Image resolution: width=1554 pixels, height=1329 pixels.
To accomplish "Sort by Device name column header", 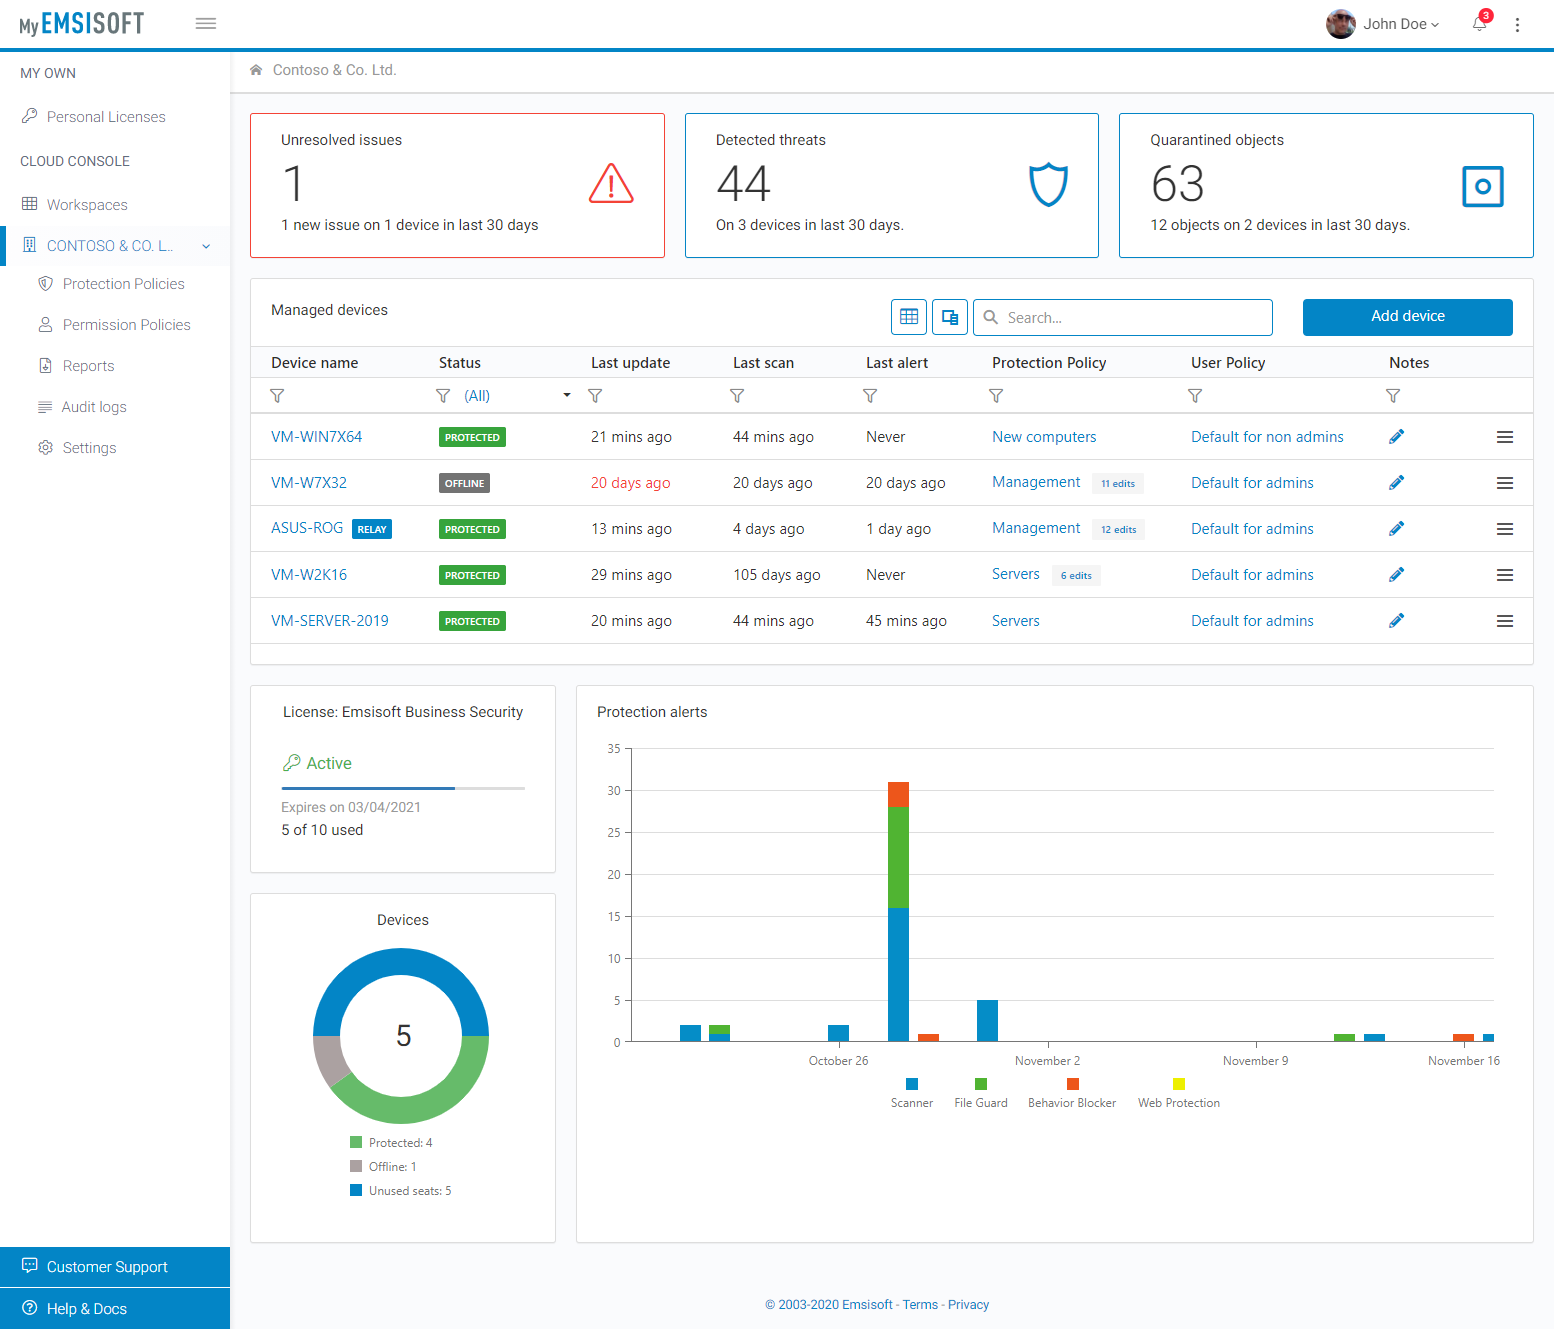I will [x=314, y=363].
